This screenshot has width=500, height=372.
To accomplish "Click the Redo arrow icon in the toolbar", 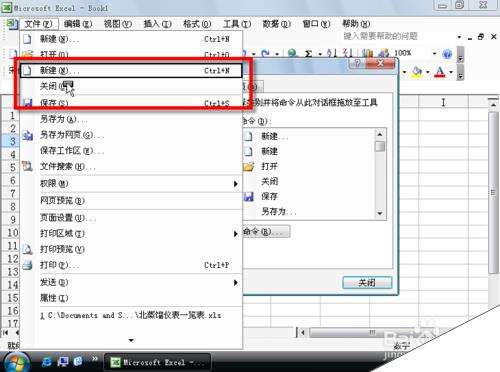I will click(x=266, y=53).
